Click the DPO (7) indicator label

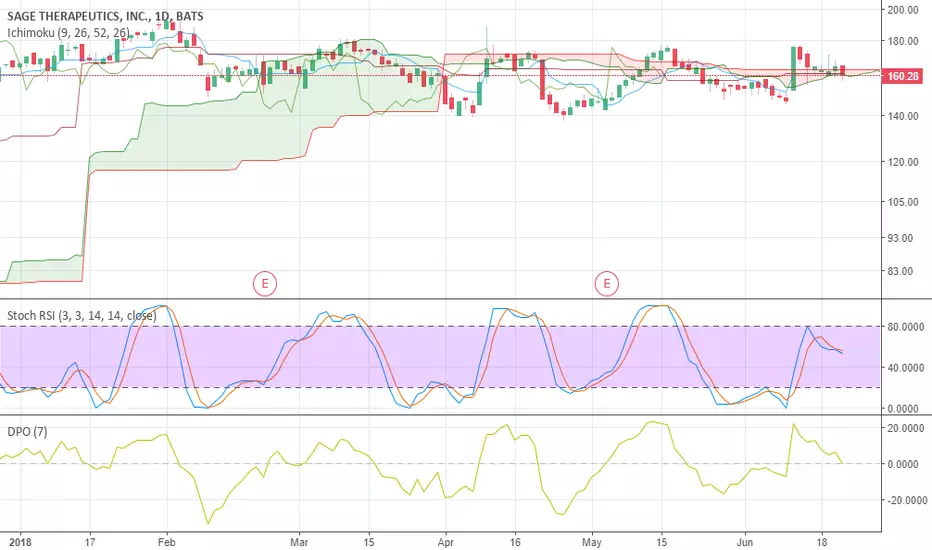[27, 432]
